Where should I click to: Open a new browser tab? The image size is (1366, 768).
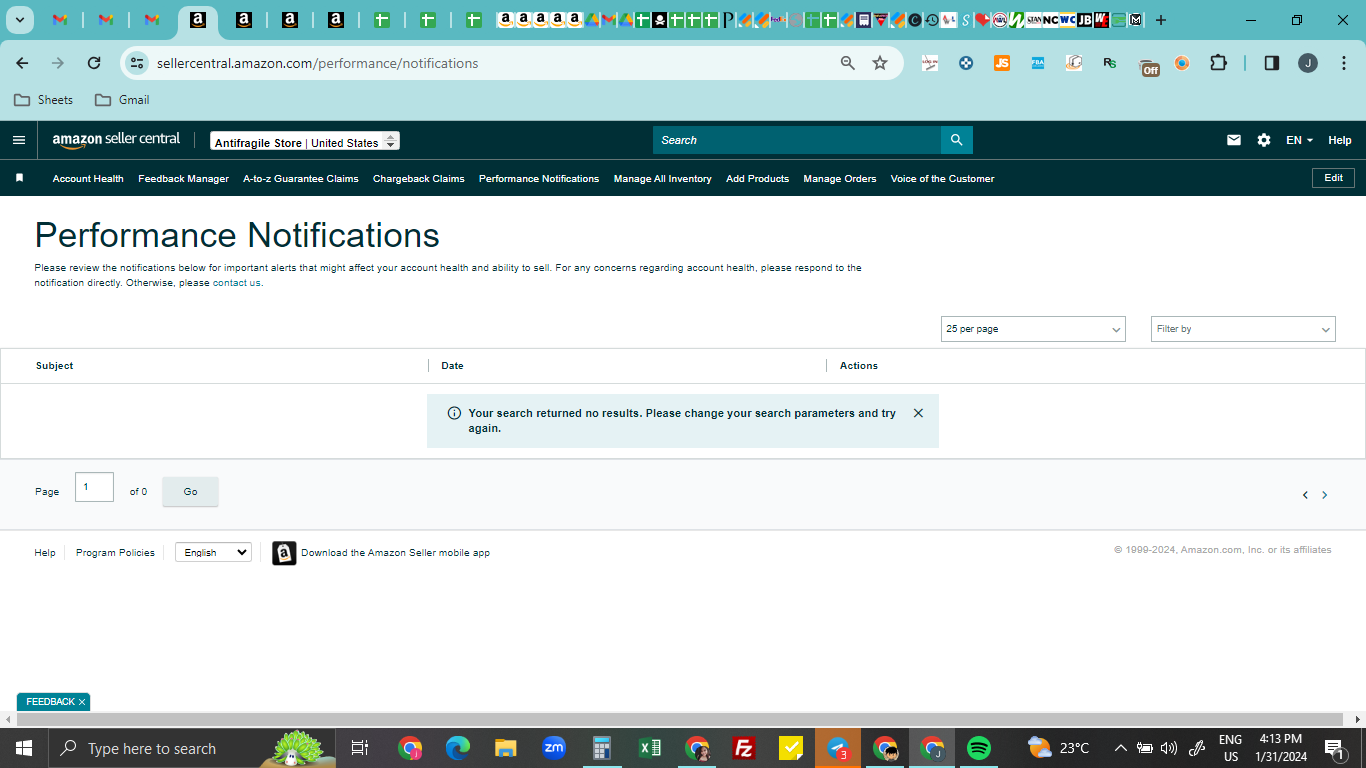click(x=1161, y=20)
